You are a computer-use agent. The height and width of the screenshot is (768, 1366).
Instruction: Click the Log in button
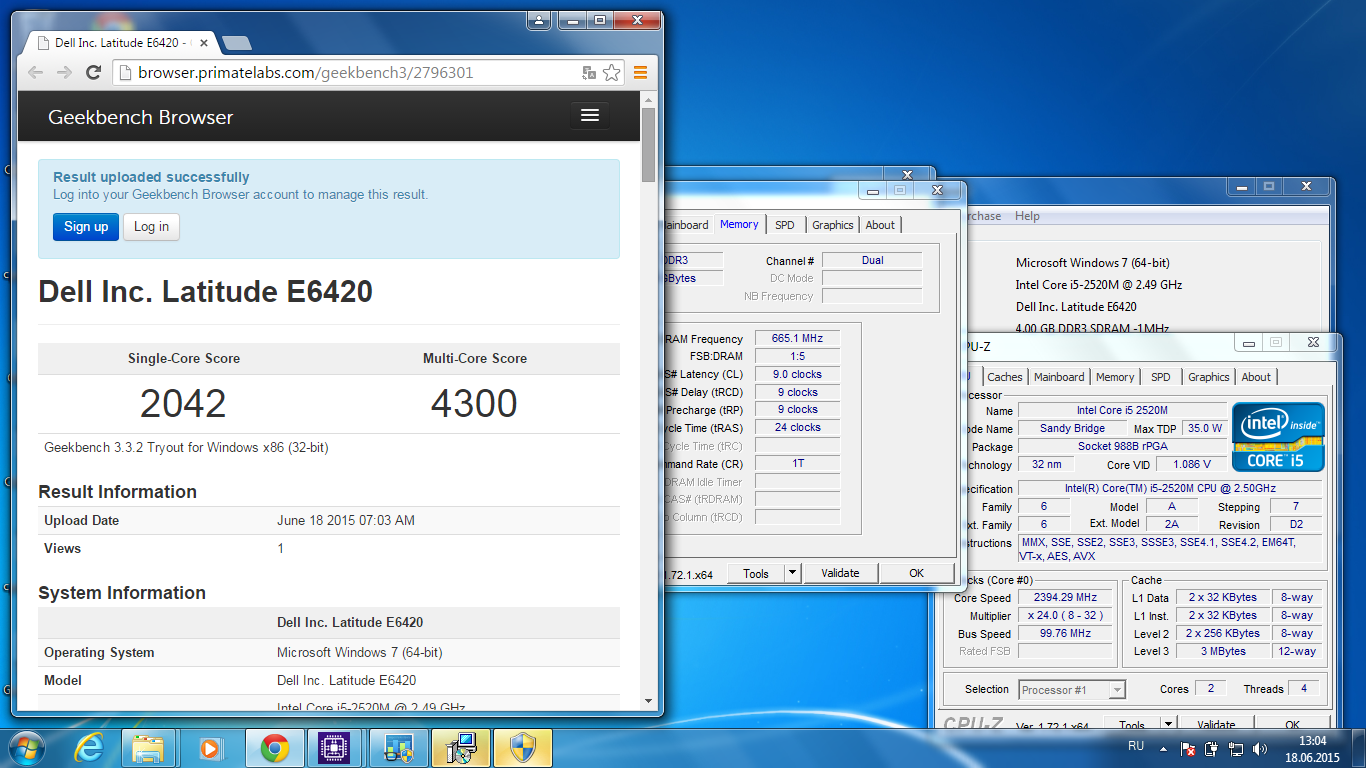(x=151, y=226)
